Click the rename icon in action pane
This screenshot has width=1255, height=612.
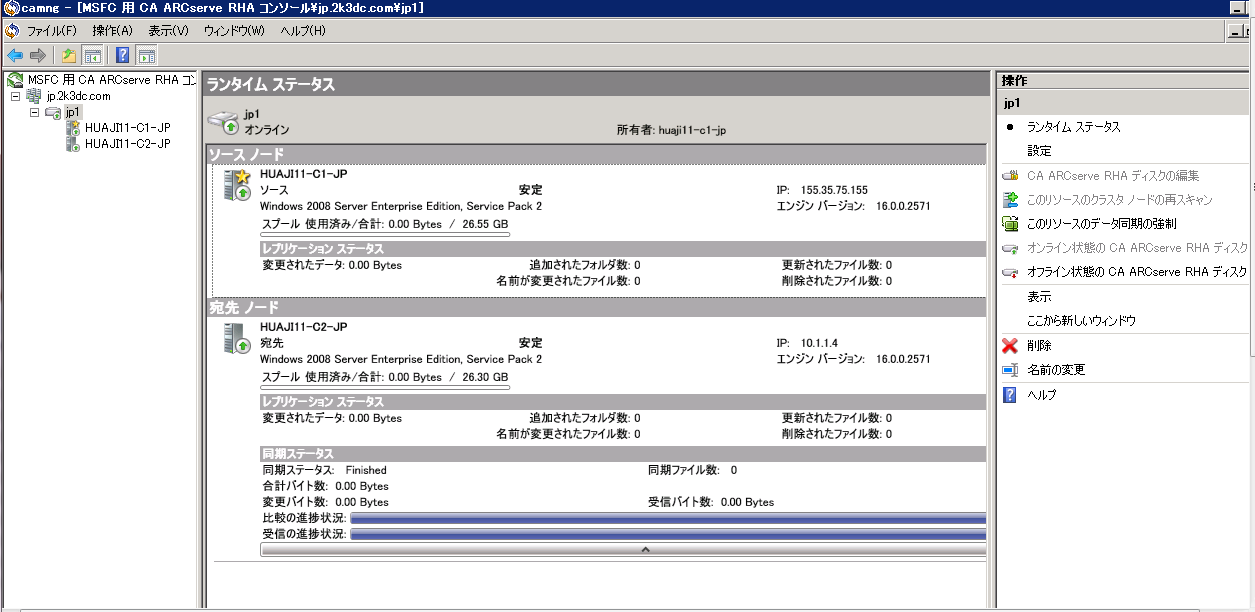[1010, 370]
